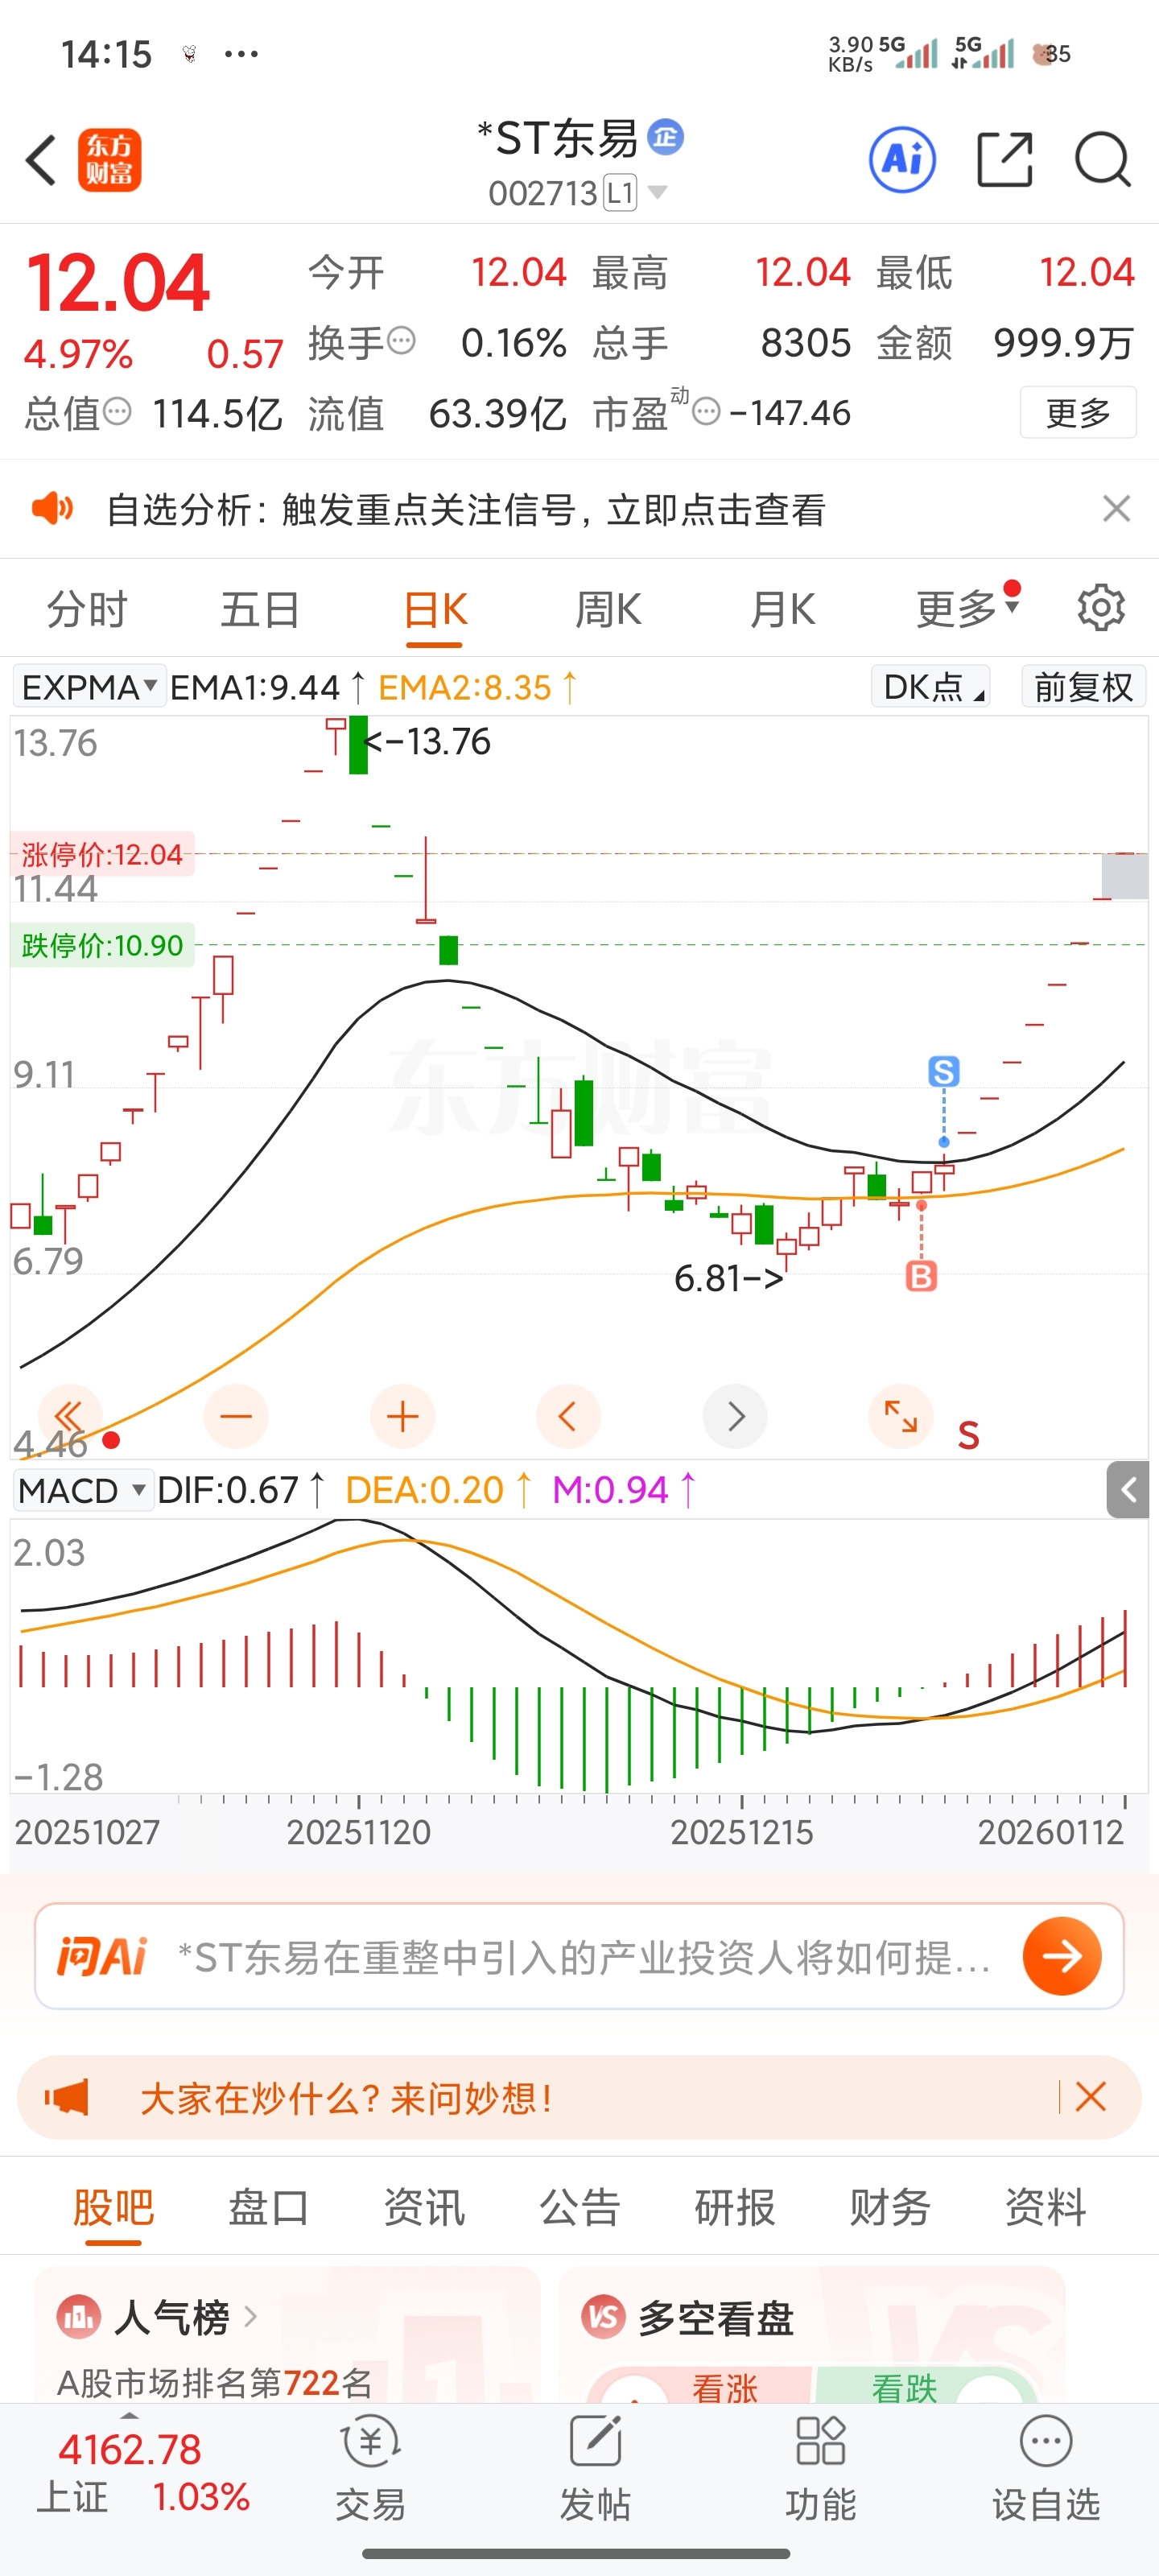Expand 更多 chart period dropdown
1159x2576 pixels.
pos(968,608)
